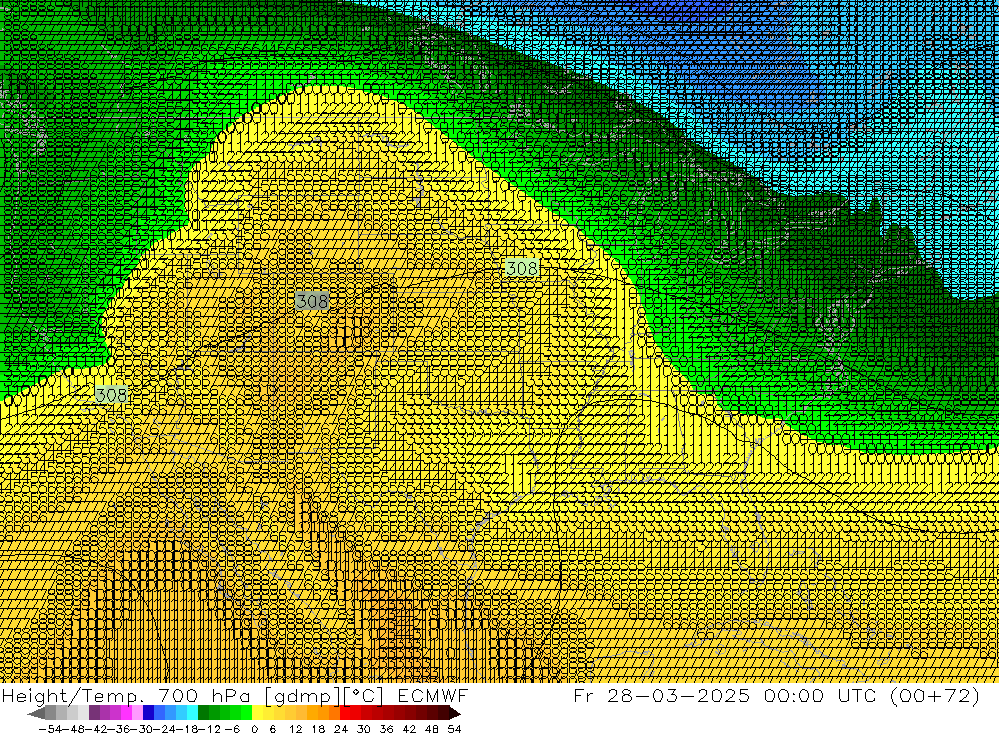This screenshot has height=733, width=1000.
Task: Click the '6' value right of 0 on the scale
Action: [272, 729]
